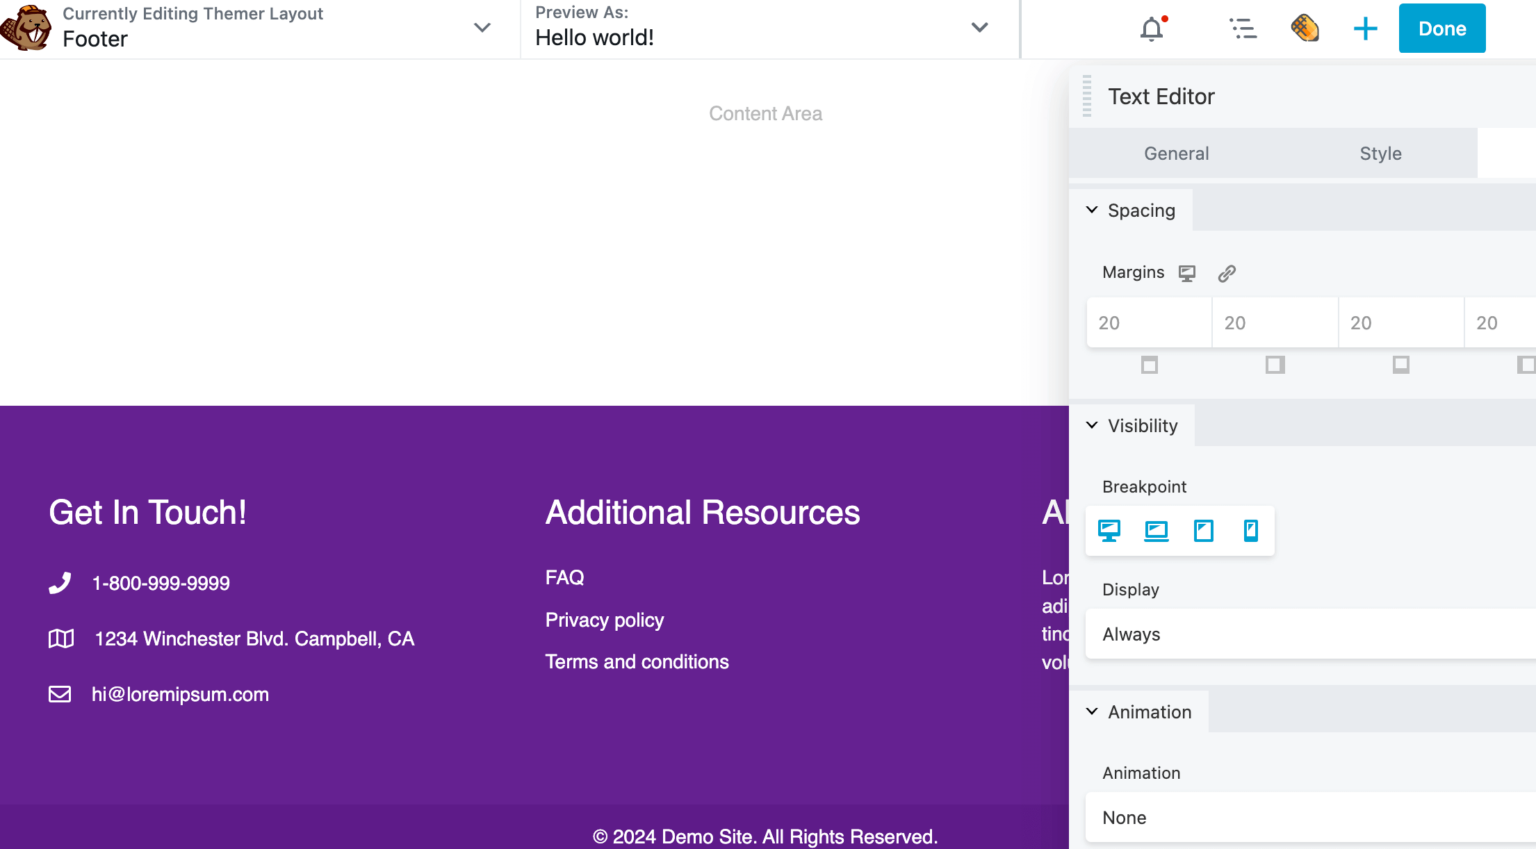This screenshot has width=1536, height=849.
Task: Click the responsive editing monitor icon beside Margins
Action: click(x=1187, y=272)
